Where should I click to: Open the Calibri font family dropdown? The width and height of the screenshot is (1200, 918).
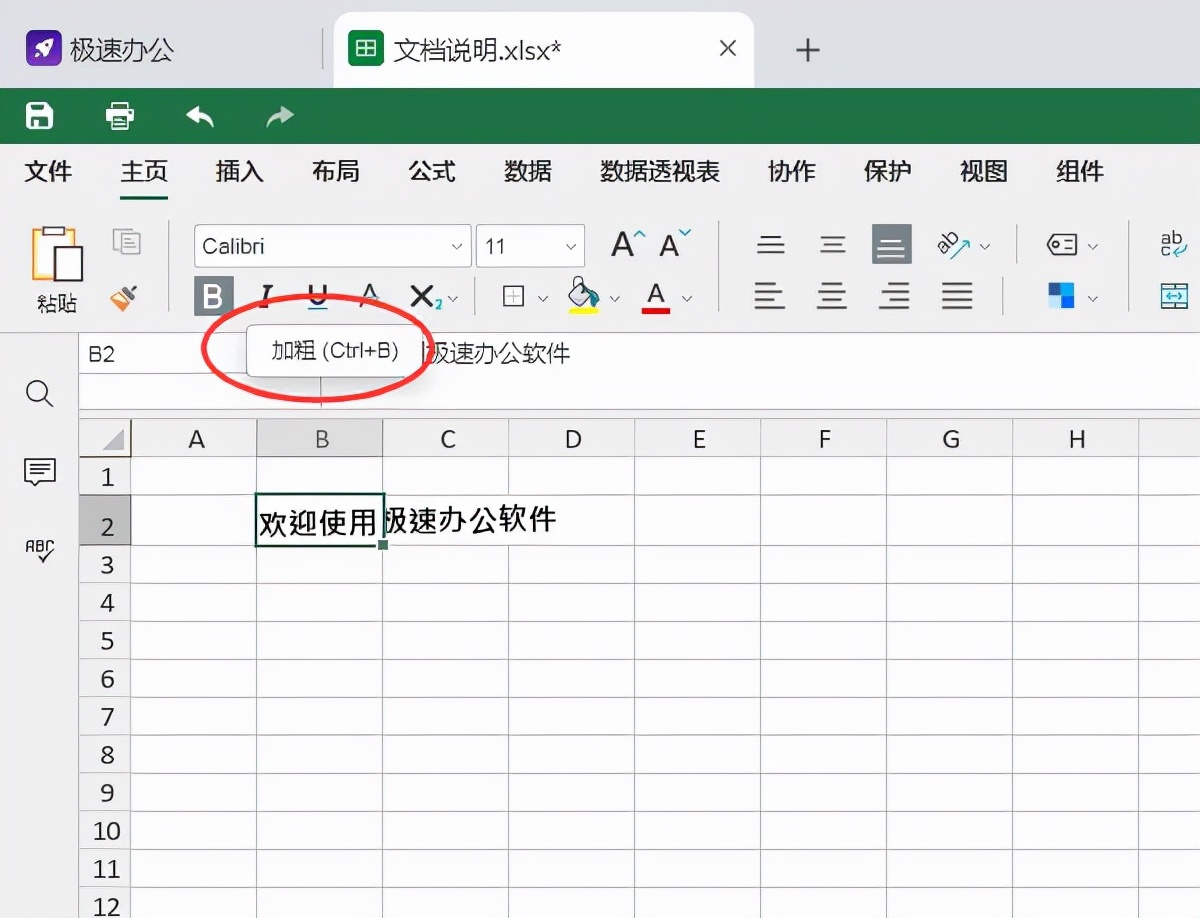(456, 245)
